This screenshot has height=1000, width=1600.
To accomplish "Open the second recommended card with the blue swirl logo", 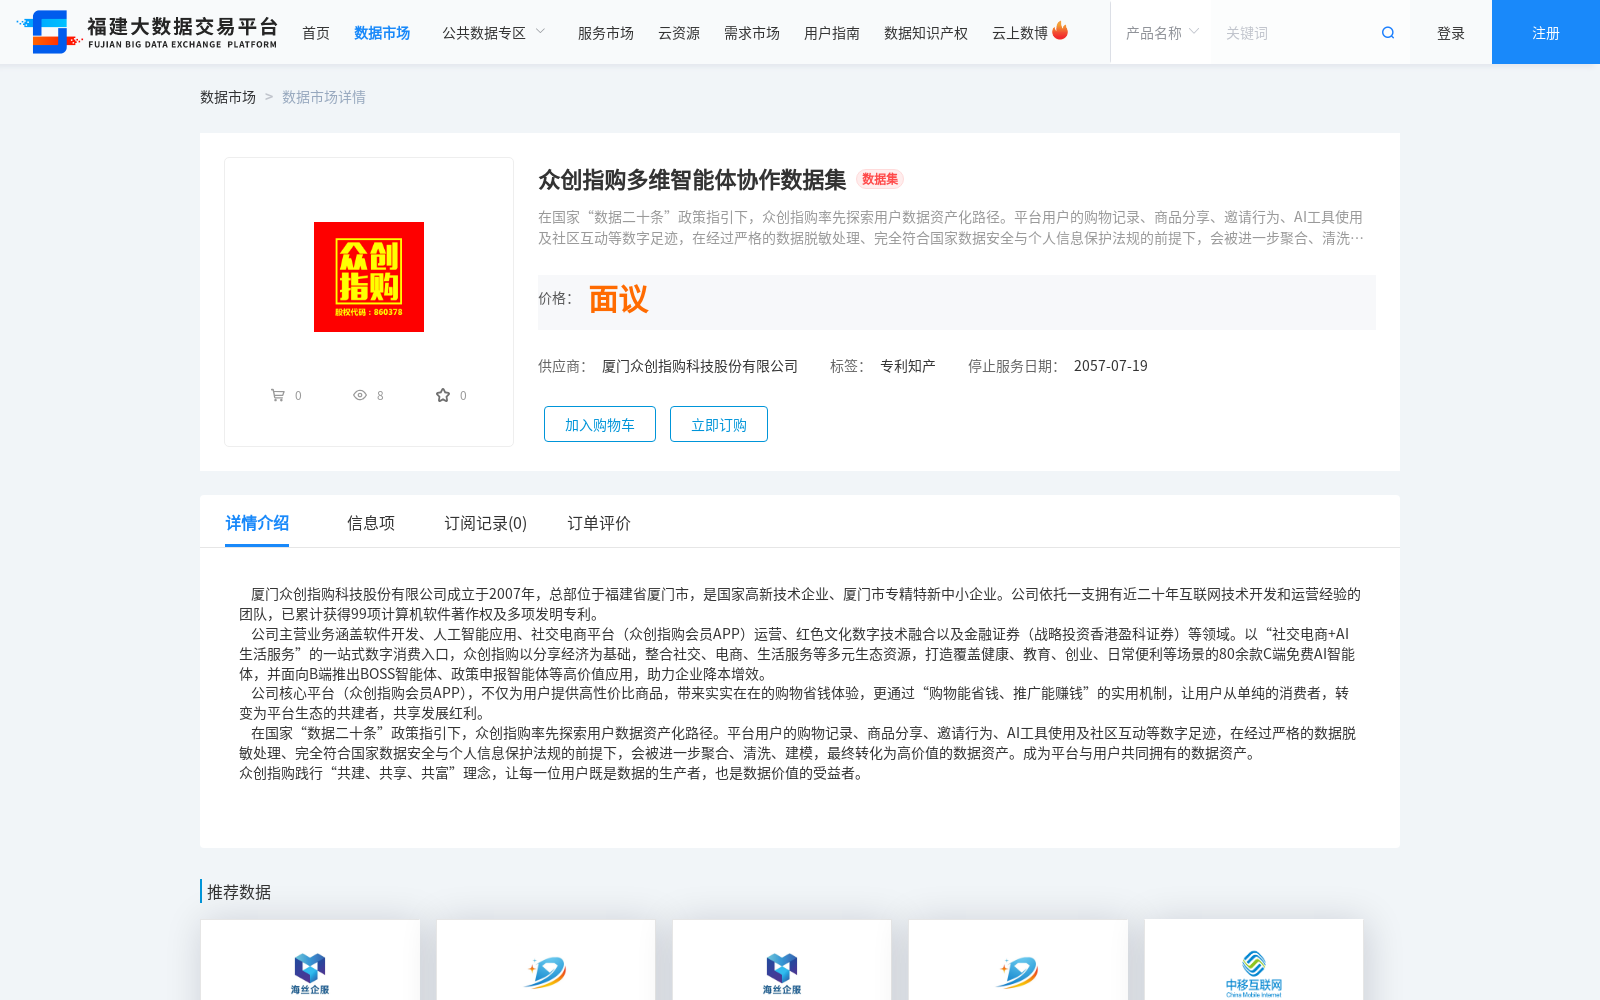I will (546, 960).
